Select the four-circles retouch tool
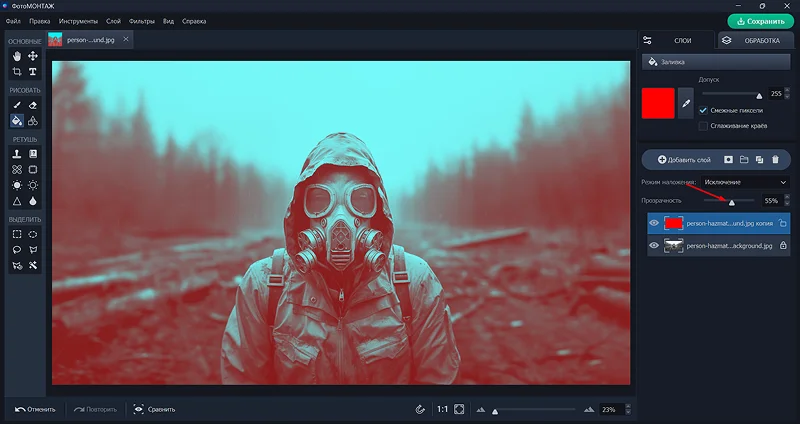The image size is (800, 424). pyautogui.click(x=17, y=169)
